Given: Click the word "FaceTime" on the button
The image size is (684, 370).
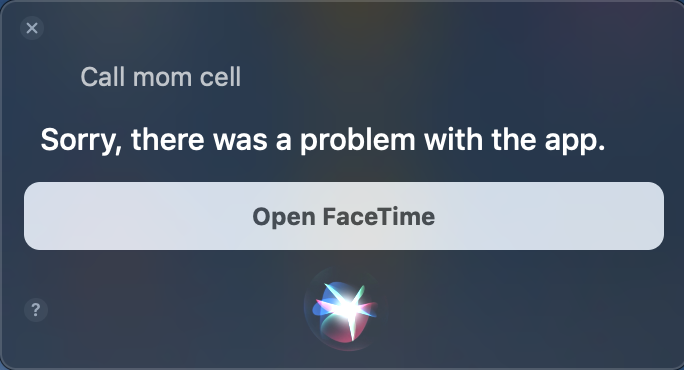Looking at the screenshot, I should (x=379, y=216).
